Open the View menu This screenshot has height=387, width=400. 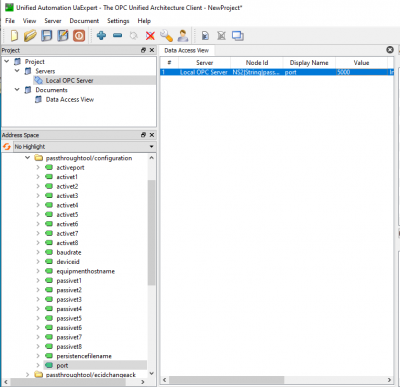(x=29, y=21)
